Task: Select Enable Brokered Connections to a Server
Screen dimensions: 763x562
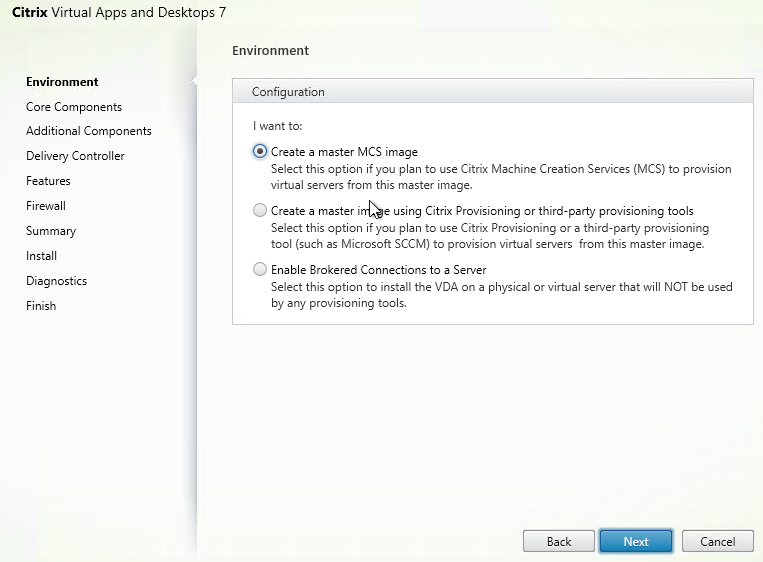Action: pos(260,269)
